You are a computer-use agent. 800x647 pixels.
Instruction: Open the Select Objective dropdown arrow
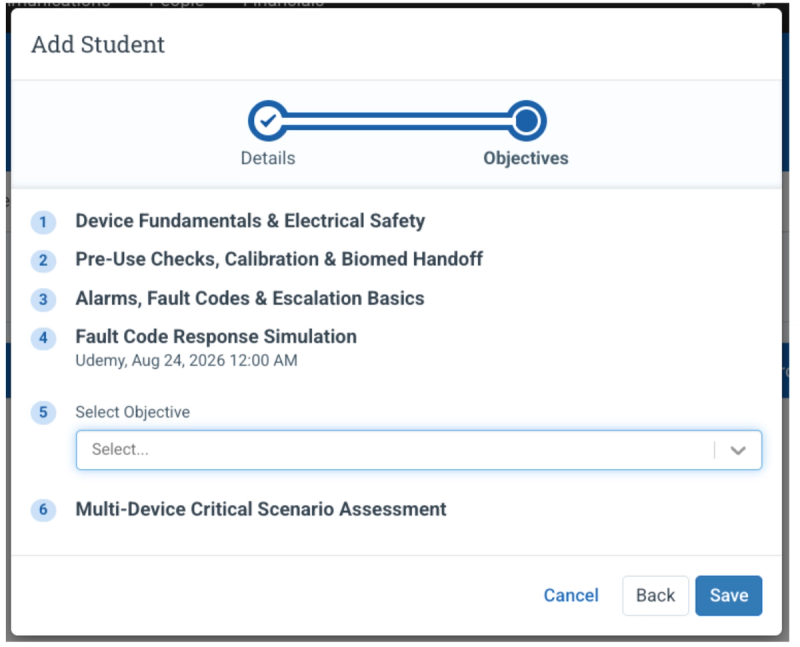738,450
